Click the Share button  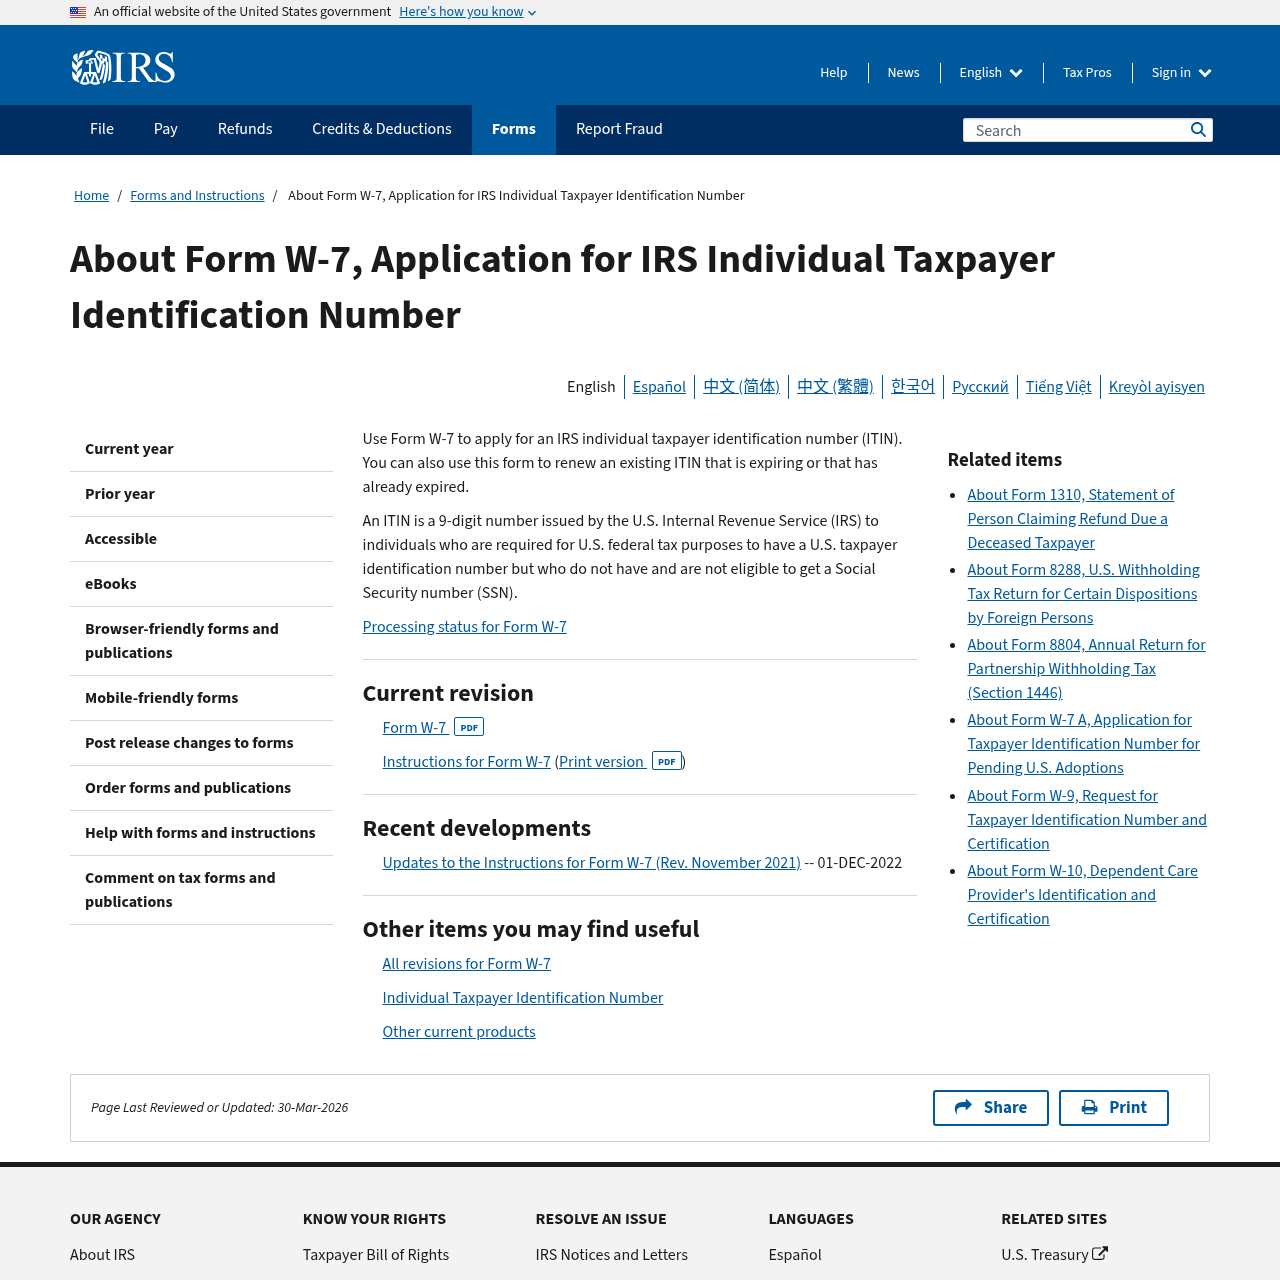click(x=991, y=1108)
